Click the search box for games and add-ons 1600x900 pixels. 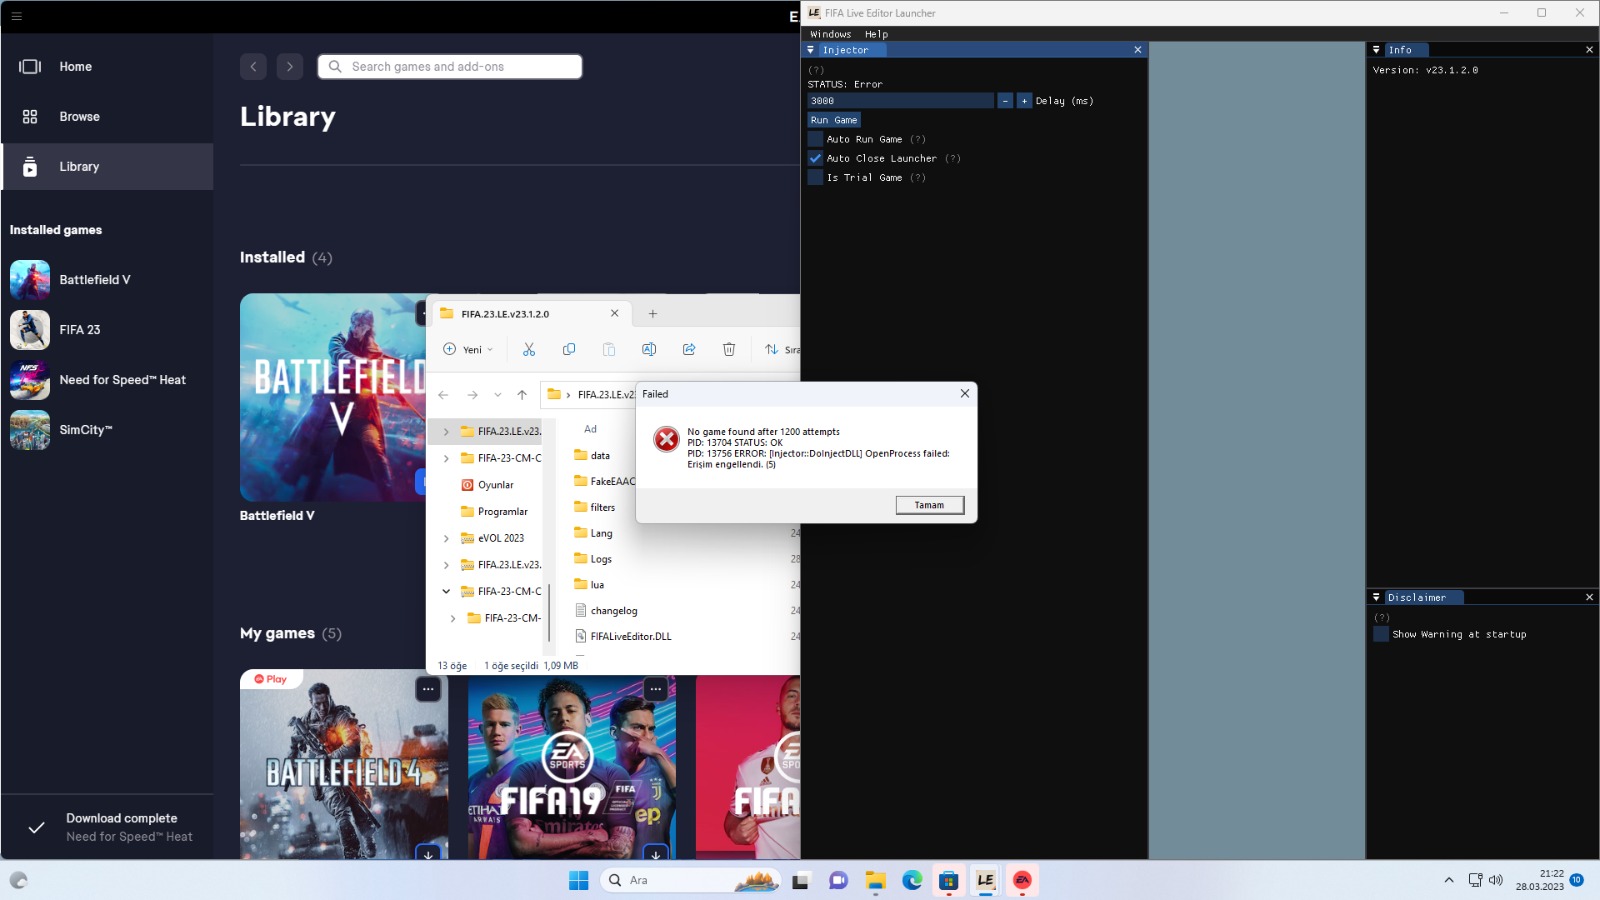tap(450, 66)
